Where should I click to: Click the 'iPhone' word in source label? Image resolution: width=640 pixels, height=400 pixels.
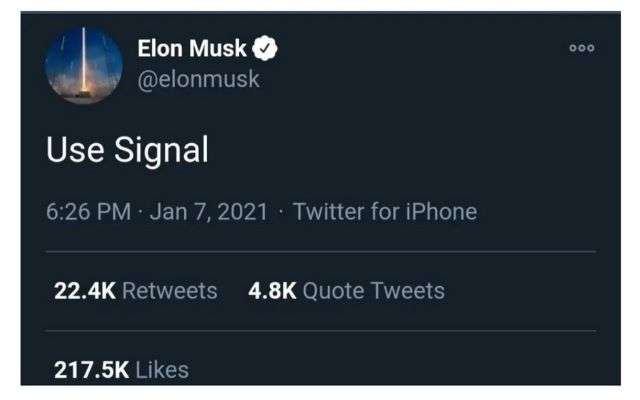point(437,212)
